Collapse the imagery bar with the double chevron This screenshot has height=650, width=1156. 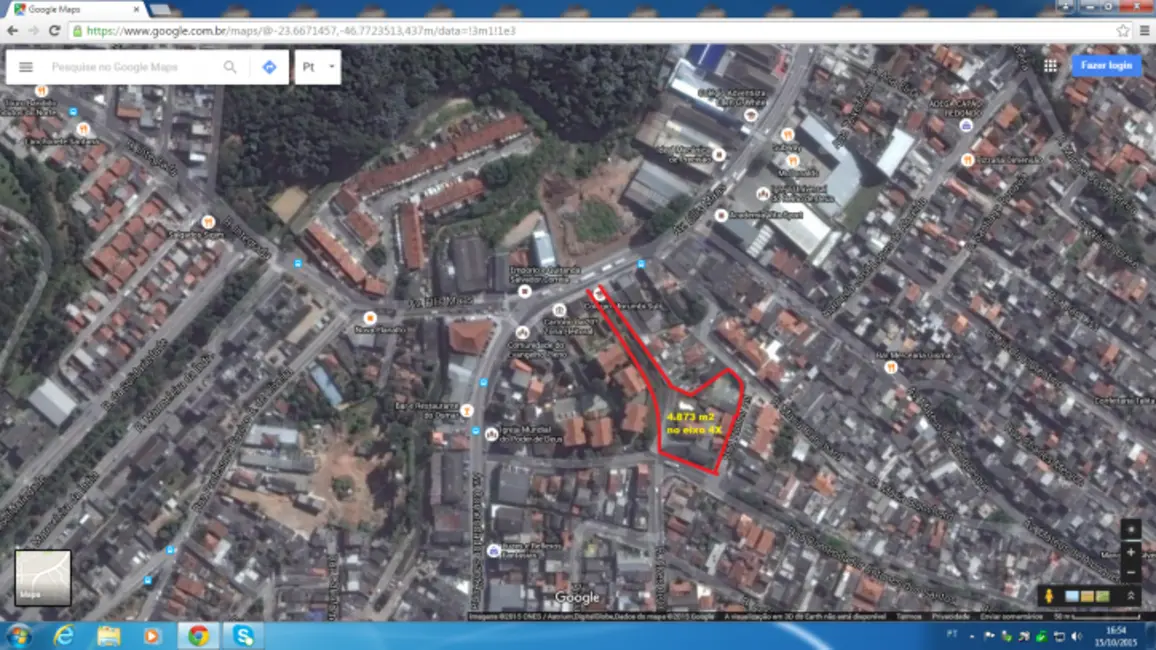point(1131,596)
